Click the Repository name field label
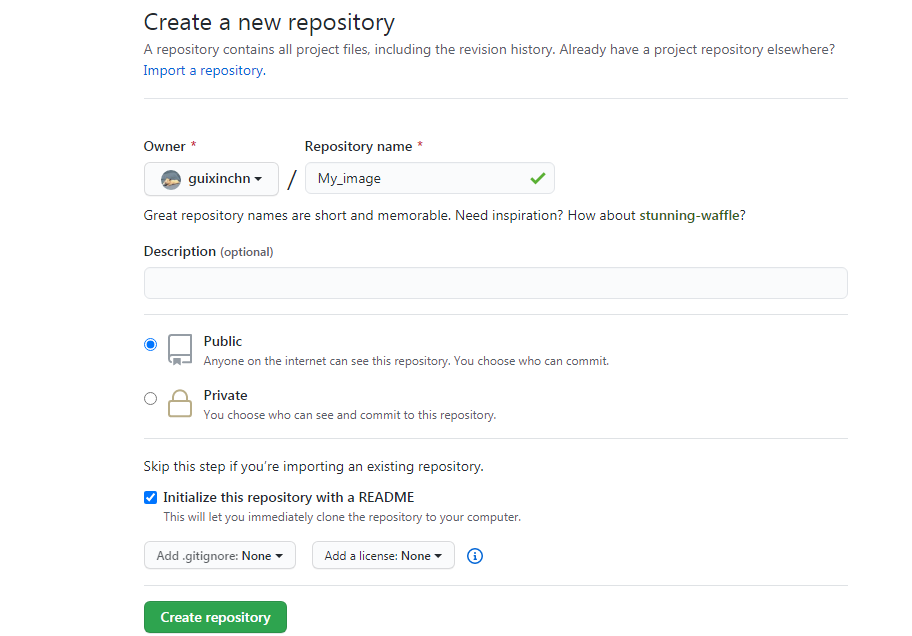 tap(358, 146)
